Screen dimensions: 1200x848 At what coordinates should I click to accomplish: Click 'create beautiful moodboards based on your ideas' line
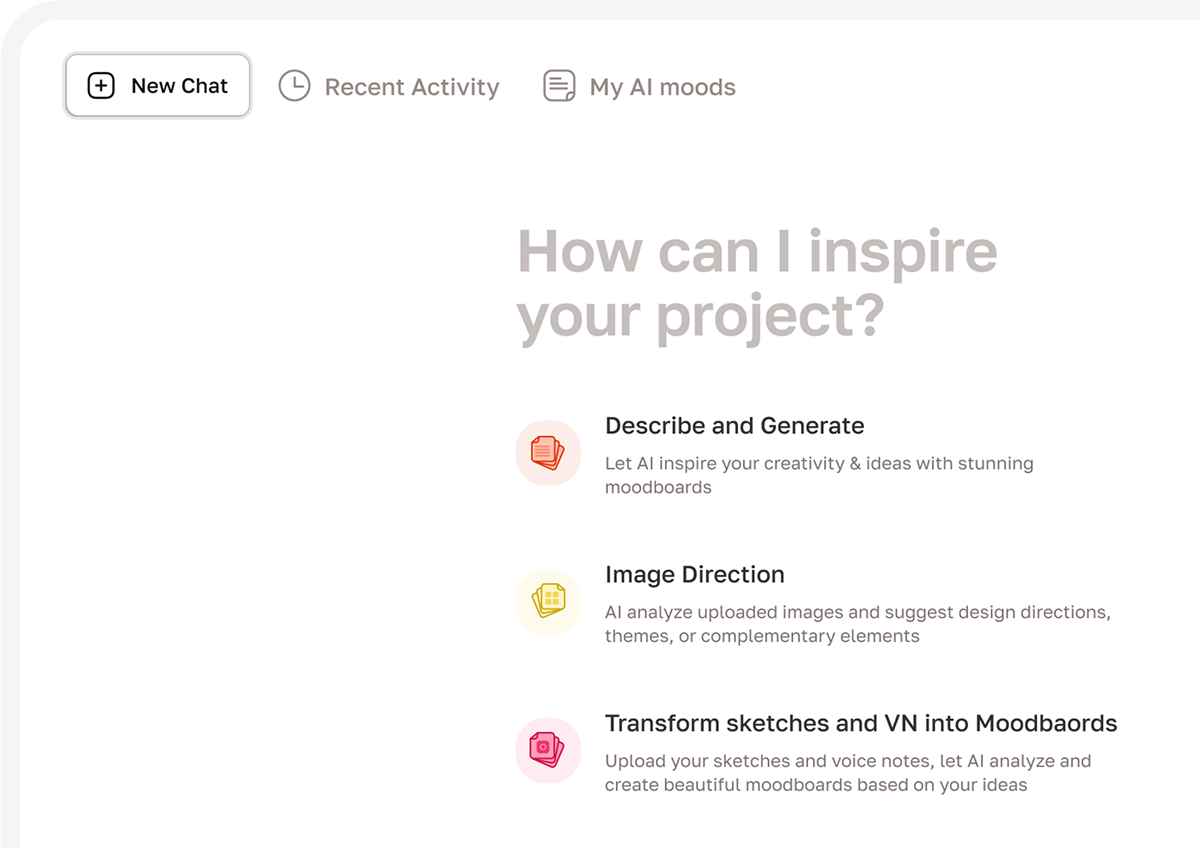tap(815, 785)
